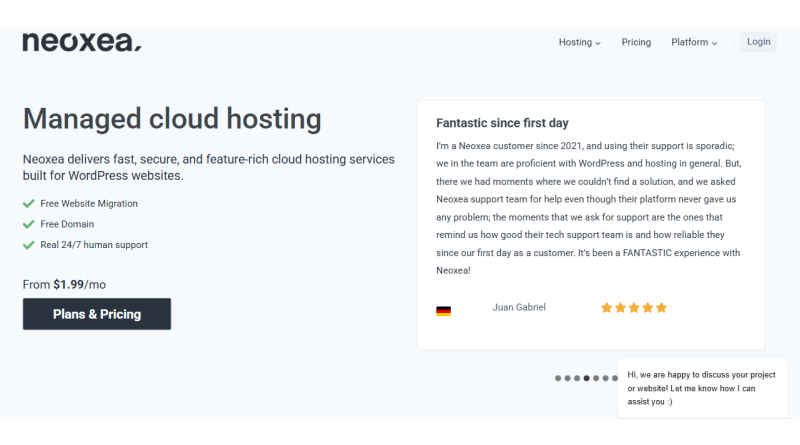Go to third testimonial carousel dot
Viewport: 800px width, 445px height.
pyautogui.click(x=577, y=378)
